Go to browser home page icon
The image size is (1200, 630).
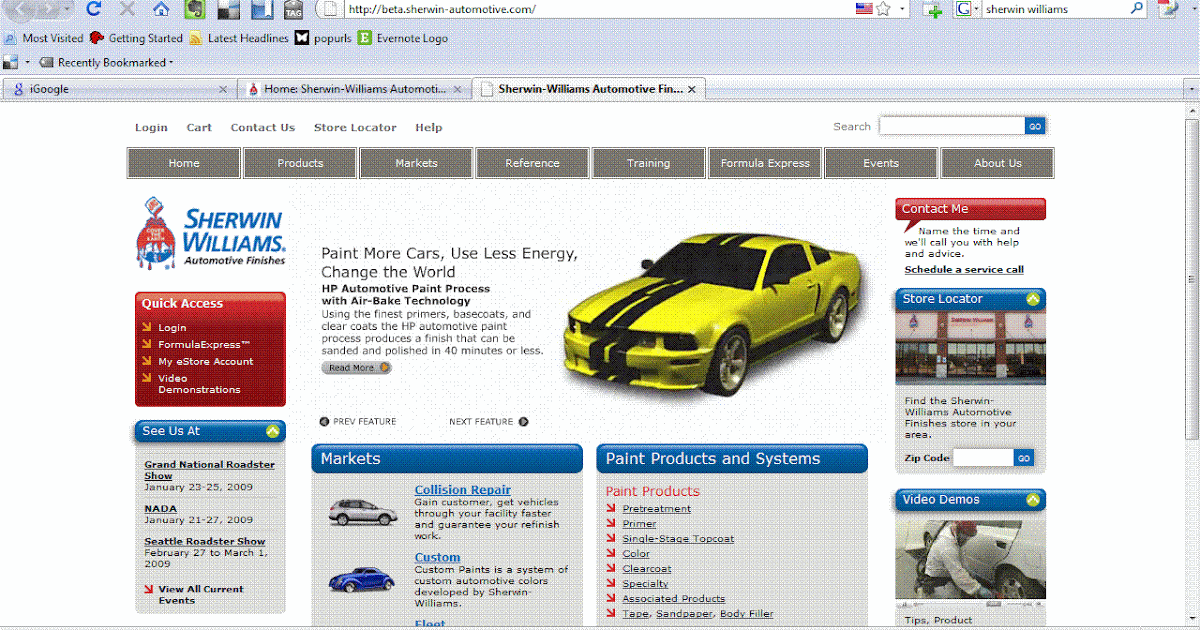tap(161, 9)
